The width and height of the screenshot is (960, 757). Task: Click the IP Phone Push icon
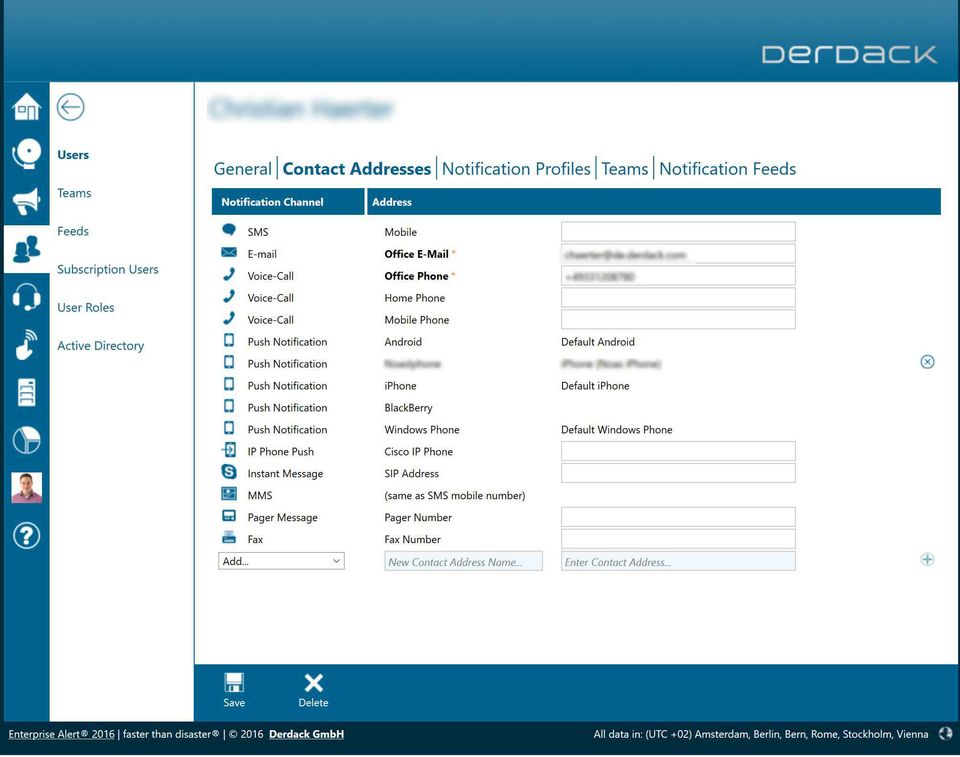pos(229,450)
